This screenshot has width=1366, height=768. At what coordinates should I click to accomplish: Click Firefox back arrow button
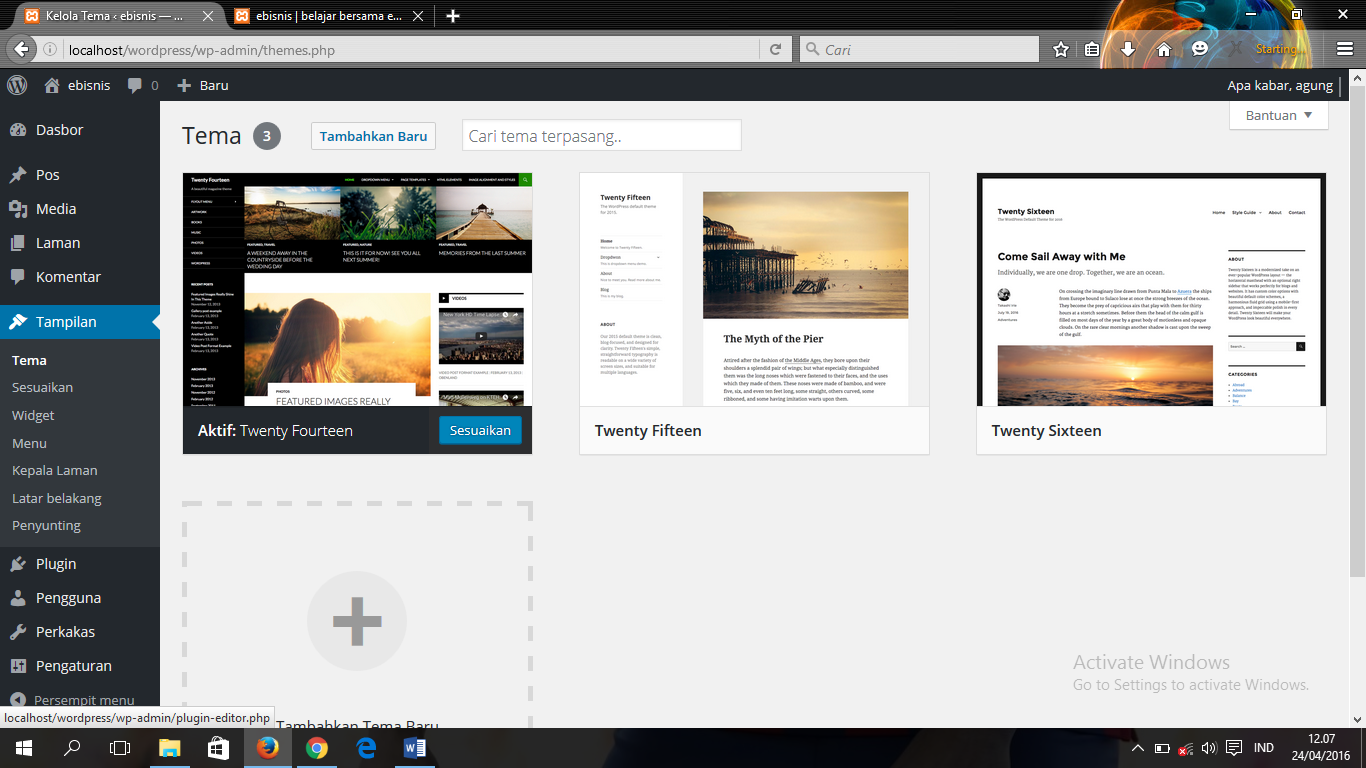(22, 49)
